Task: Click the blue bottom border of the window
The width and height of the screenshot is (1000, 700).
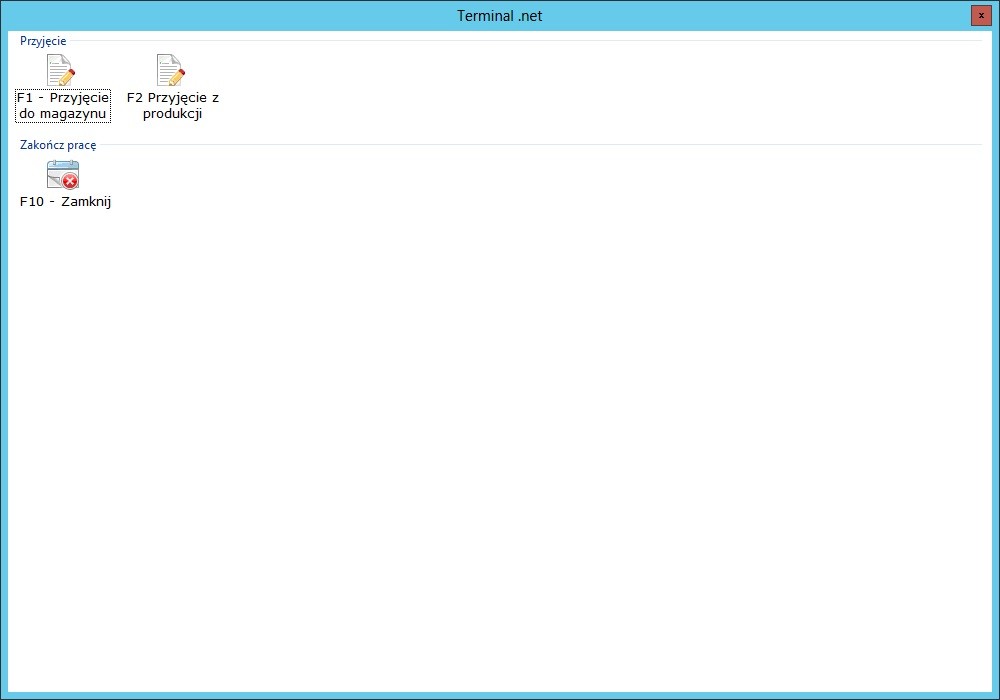Action: point(500,695)
